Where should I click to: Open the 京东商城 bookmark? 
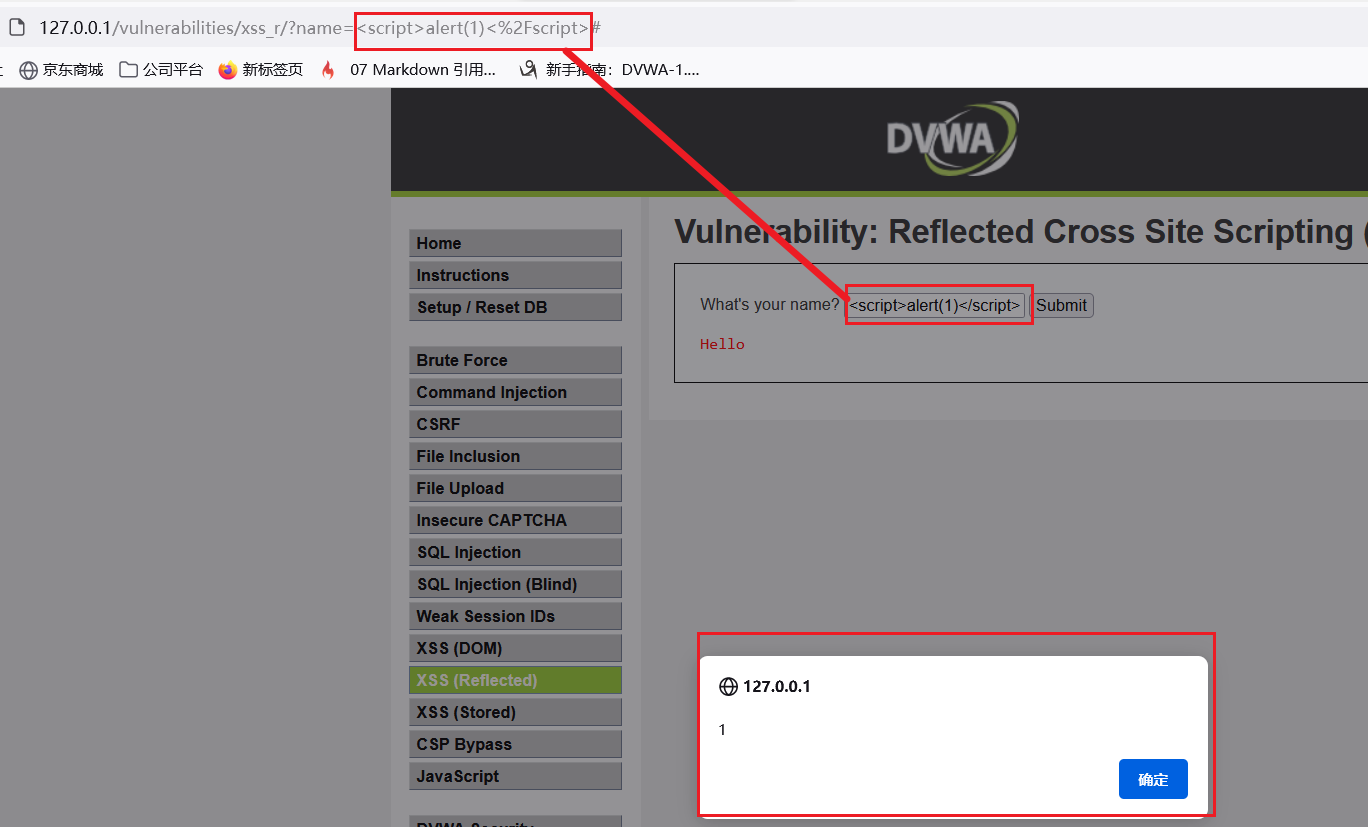coord(61,70)
